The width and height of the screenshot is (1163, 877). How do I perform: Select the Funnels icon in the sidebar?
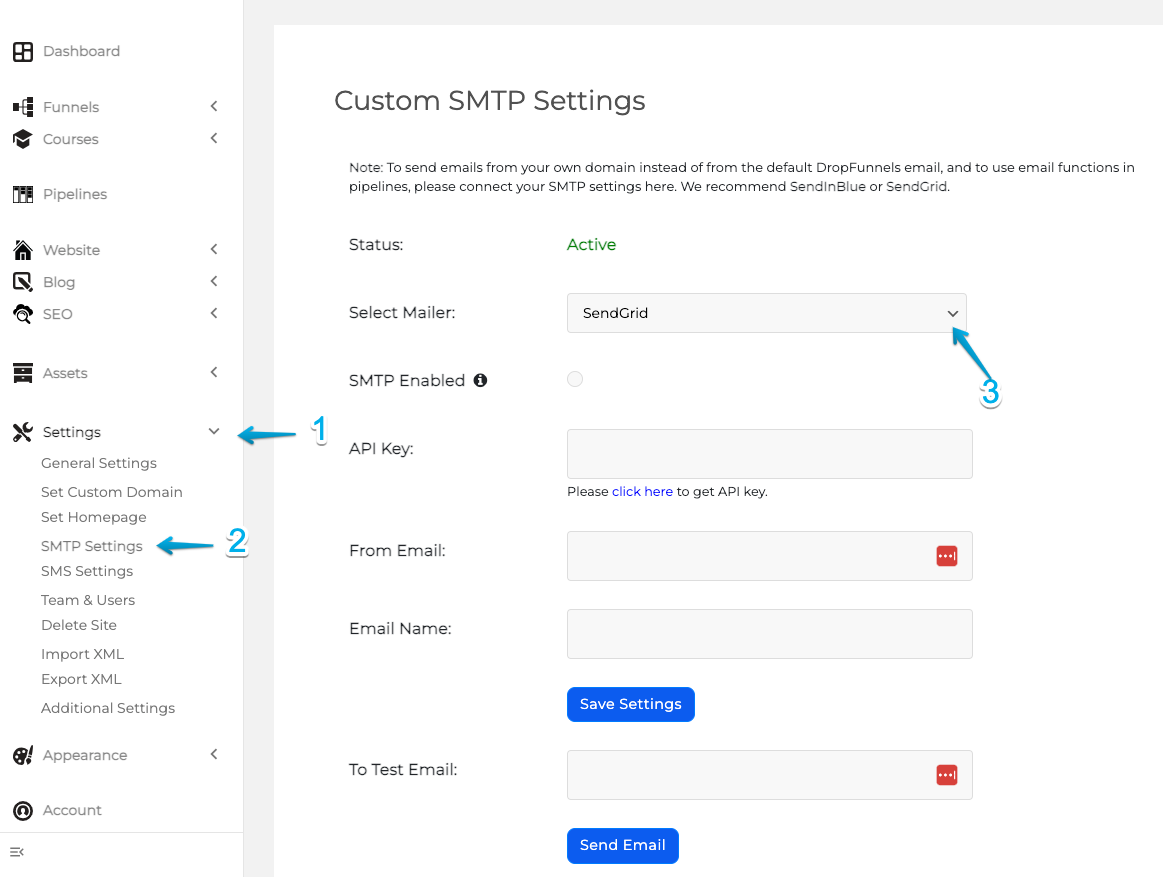[22, 106]
